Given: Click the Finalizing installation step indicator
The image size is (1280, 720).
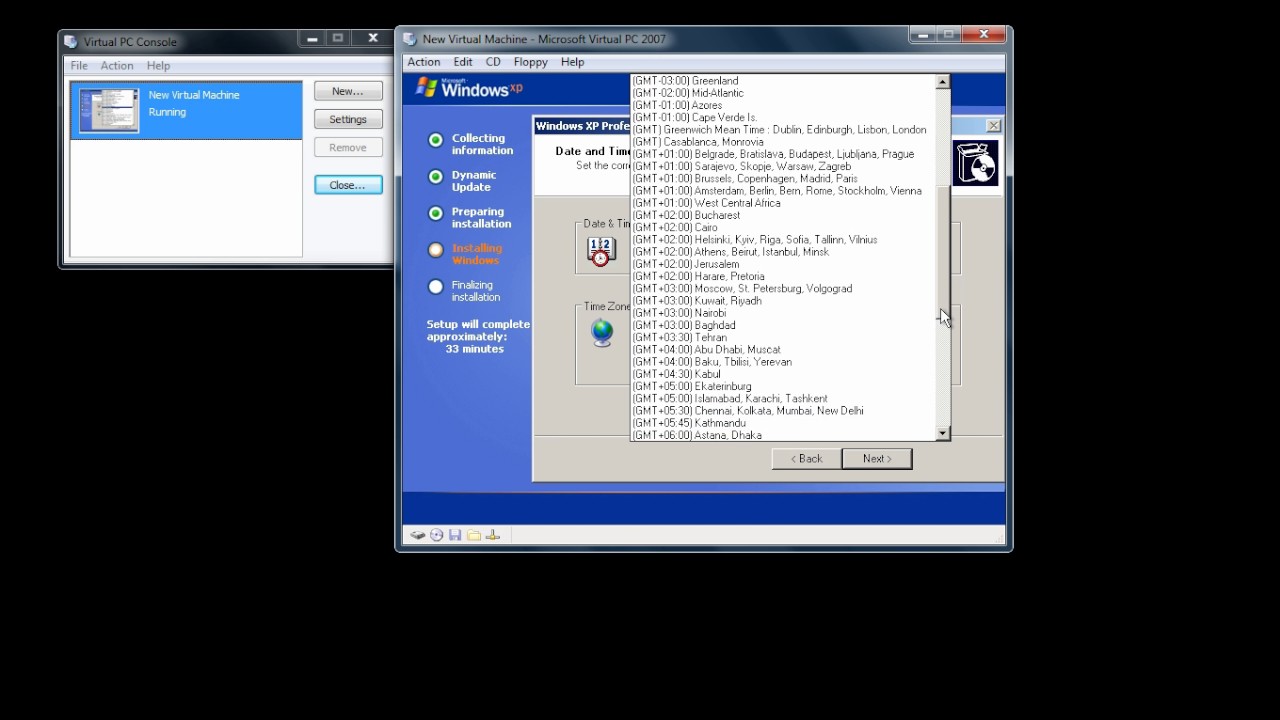Looking at the screenshot, I should click(436, 287).
